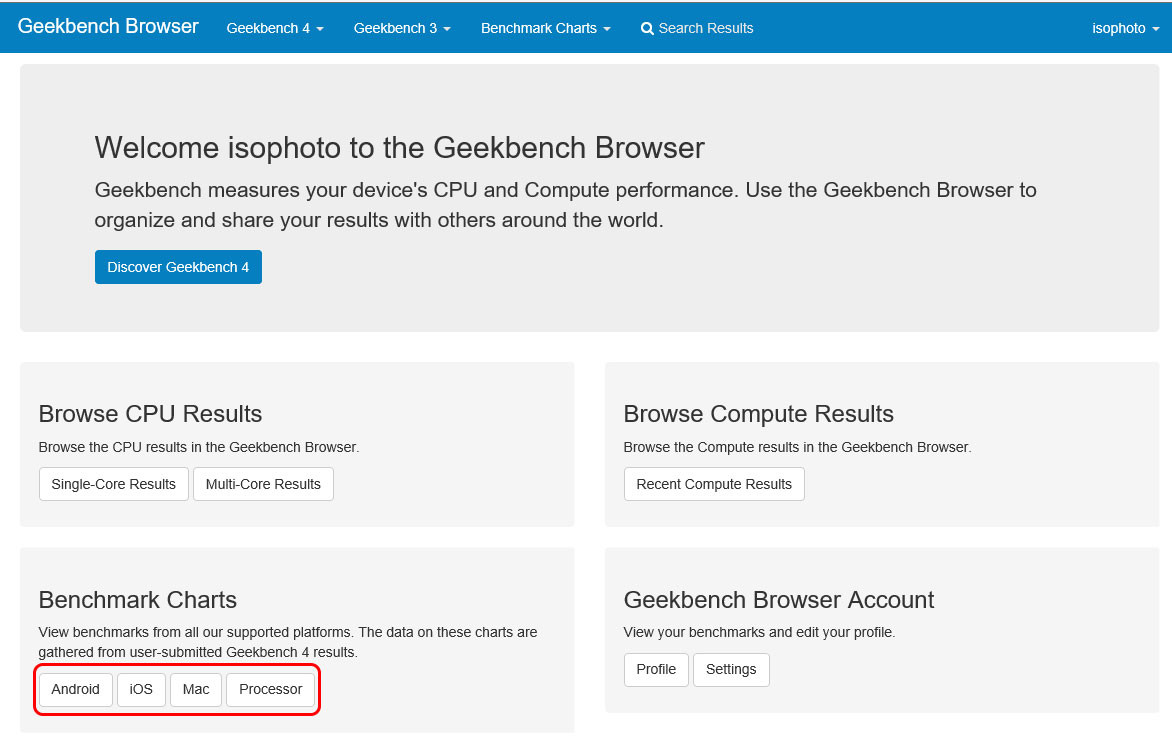Open the iOS benchmark chart
This screenshot has width=1172, height=753.
(141, 689)
